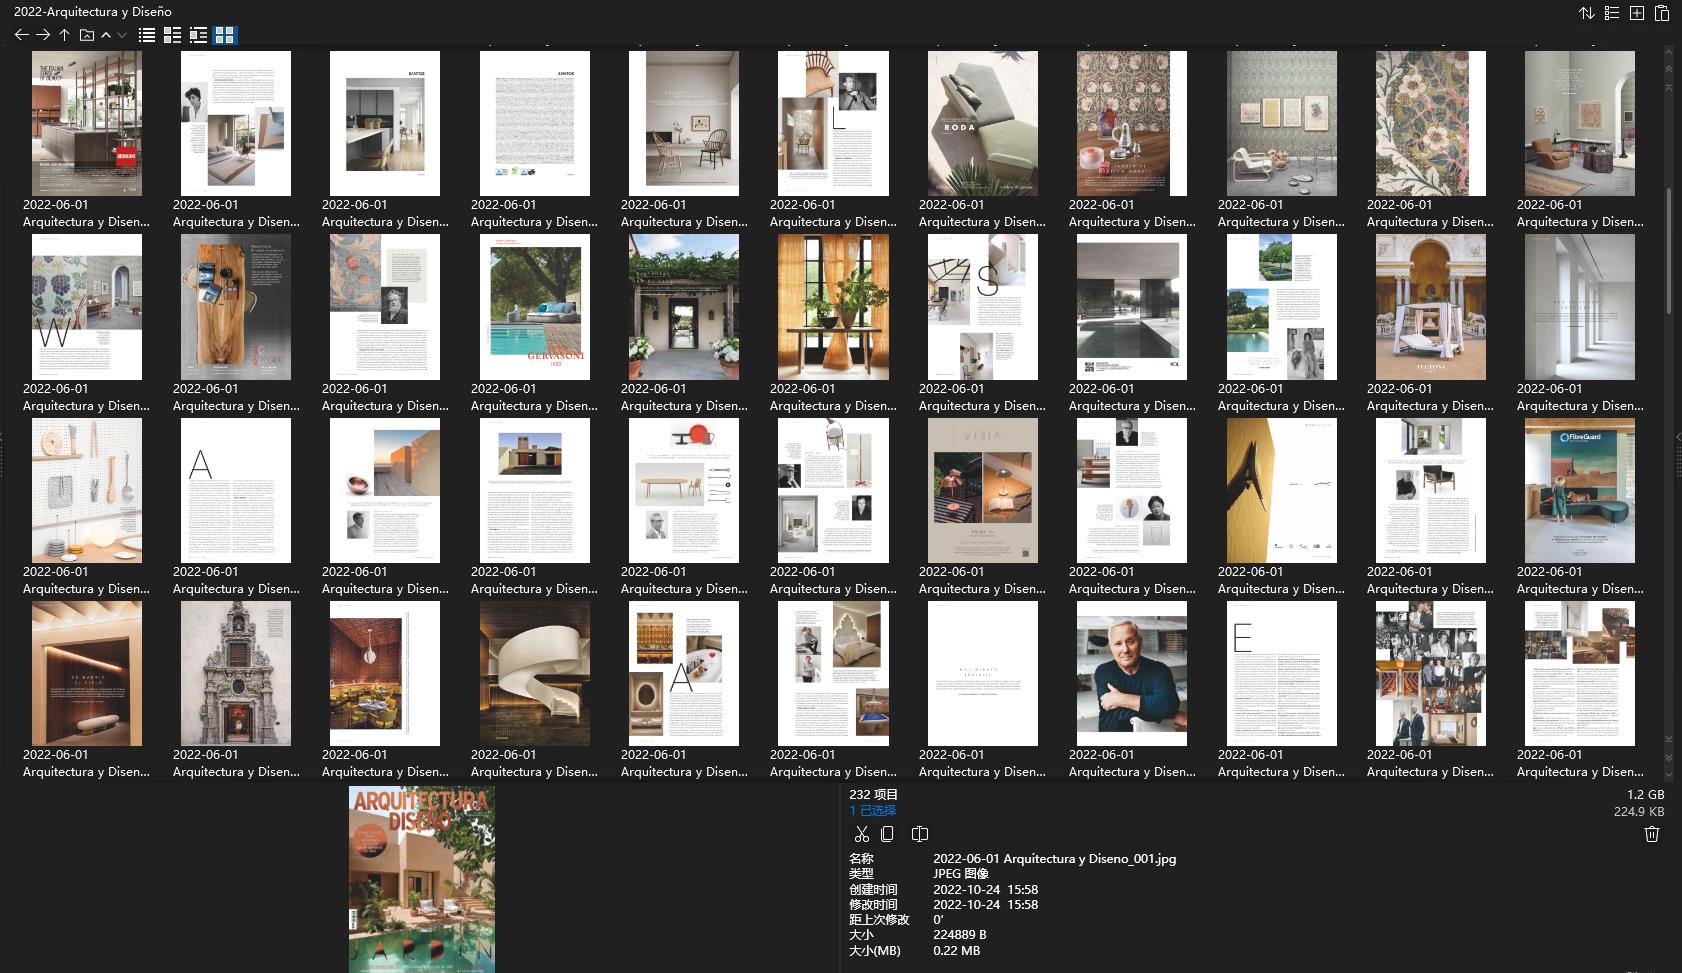The image size is (1682, 973).
Task: Cut the selected file with scissors icon
Action: click(x=862, y=834)
